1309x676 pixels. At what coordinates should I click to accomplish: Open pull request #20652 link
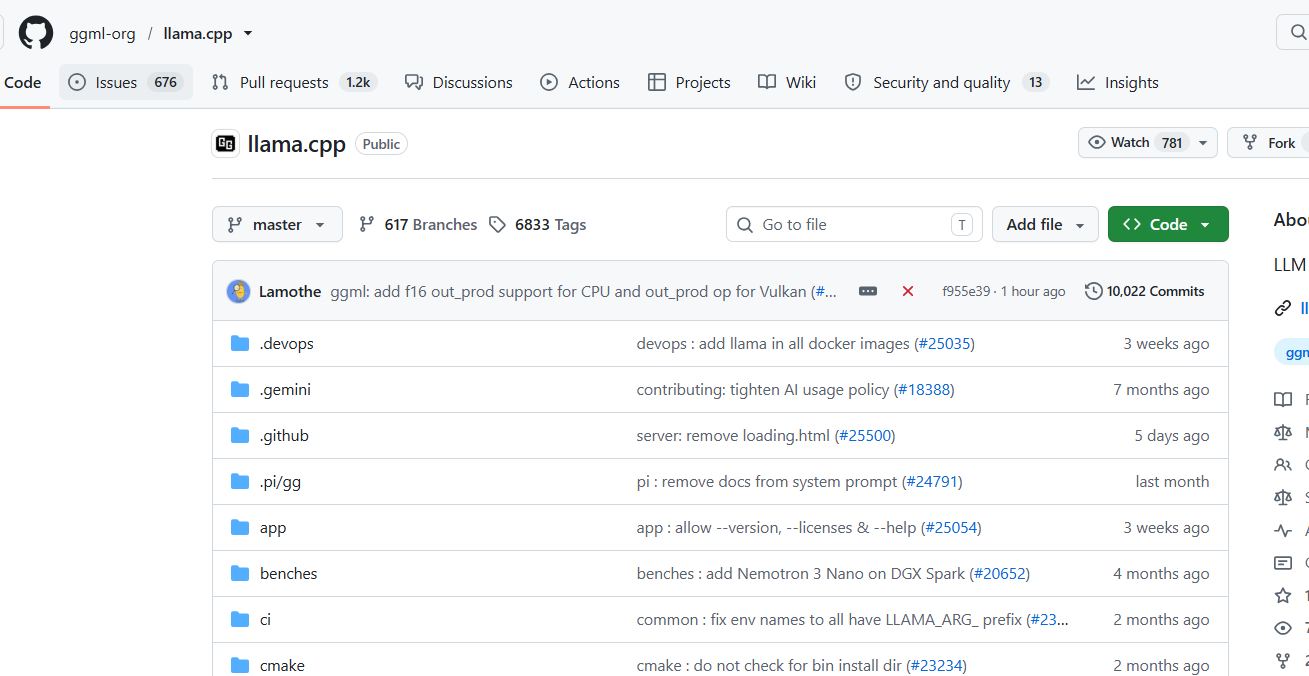pyautogui.click(x=1000, y=573)
